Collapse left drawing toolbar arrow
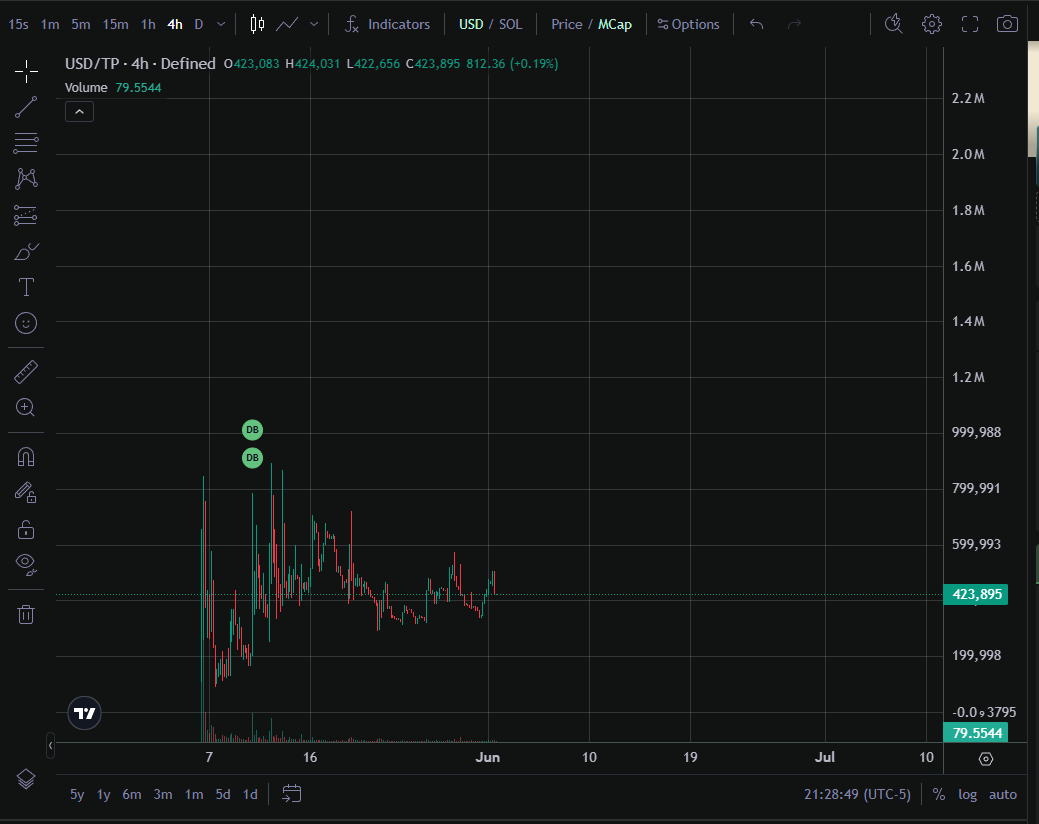This screenshot has width=1039, height=824. 50,746
